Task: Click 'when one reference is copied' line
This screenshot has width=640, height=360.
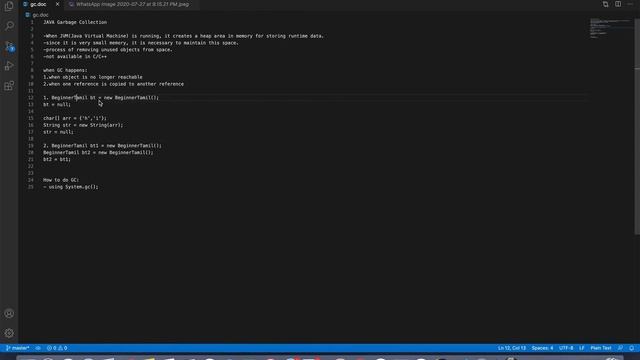Action: point(113,84)
